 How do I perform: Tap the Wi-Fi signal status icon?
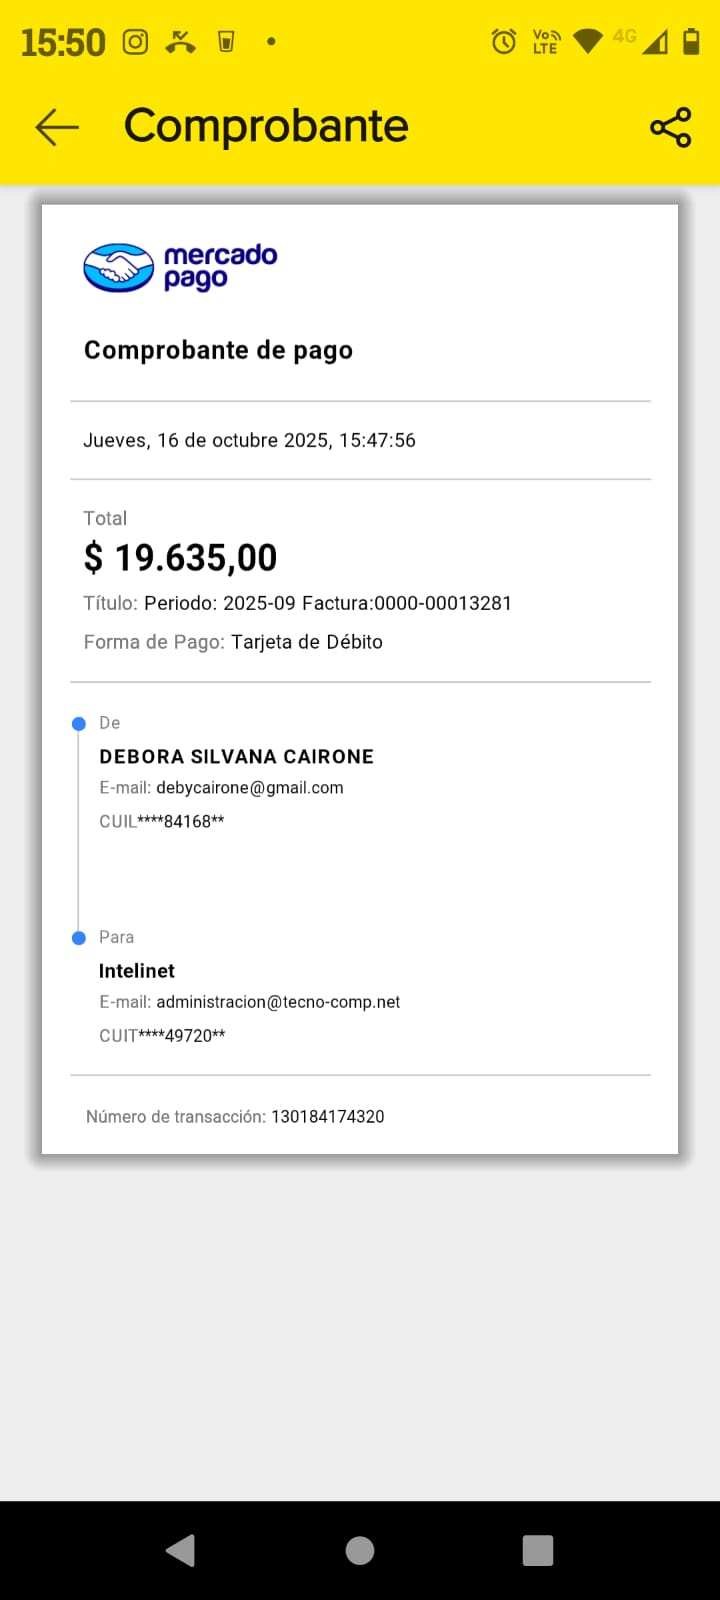(588, 41)
